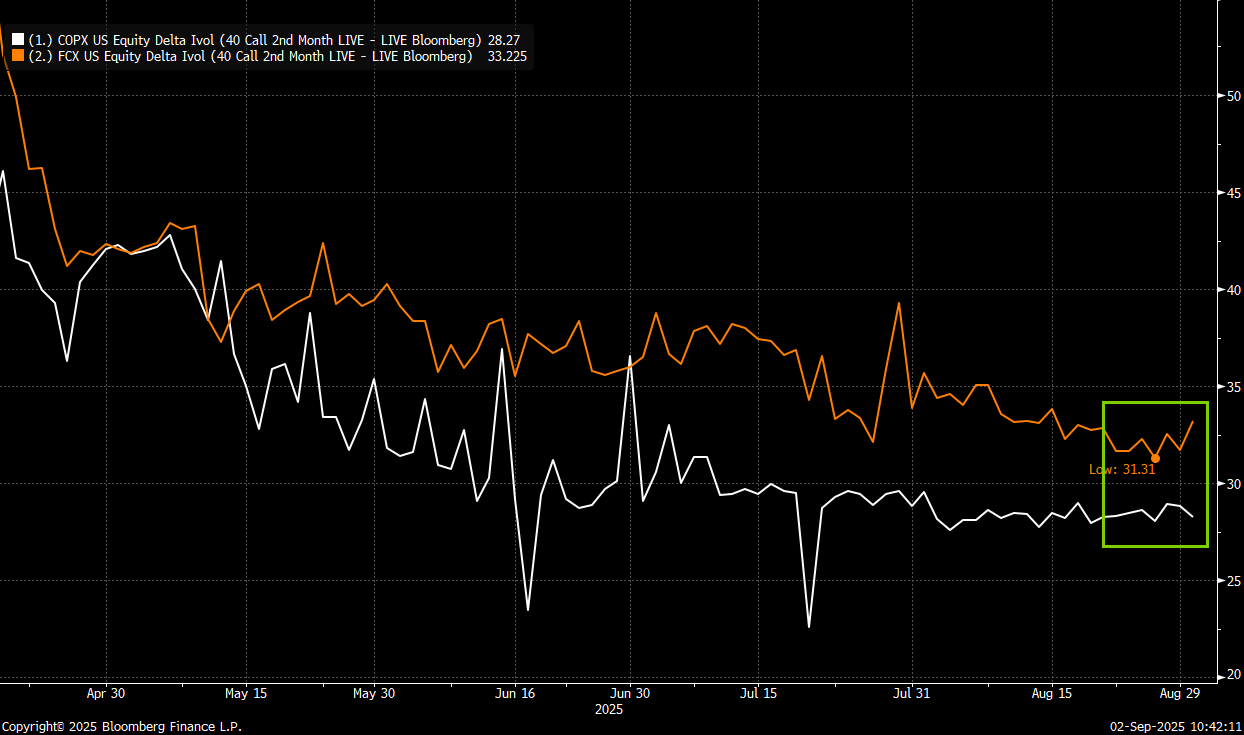Screen dimensions: 1244x735
Task: Click the 'Low: 31.31' annotation label
Action: coord(1122,468)
